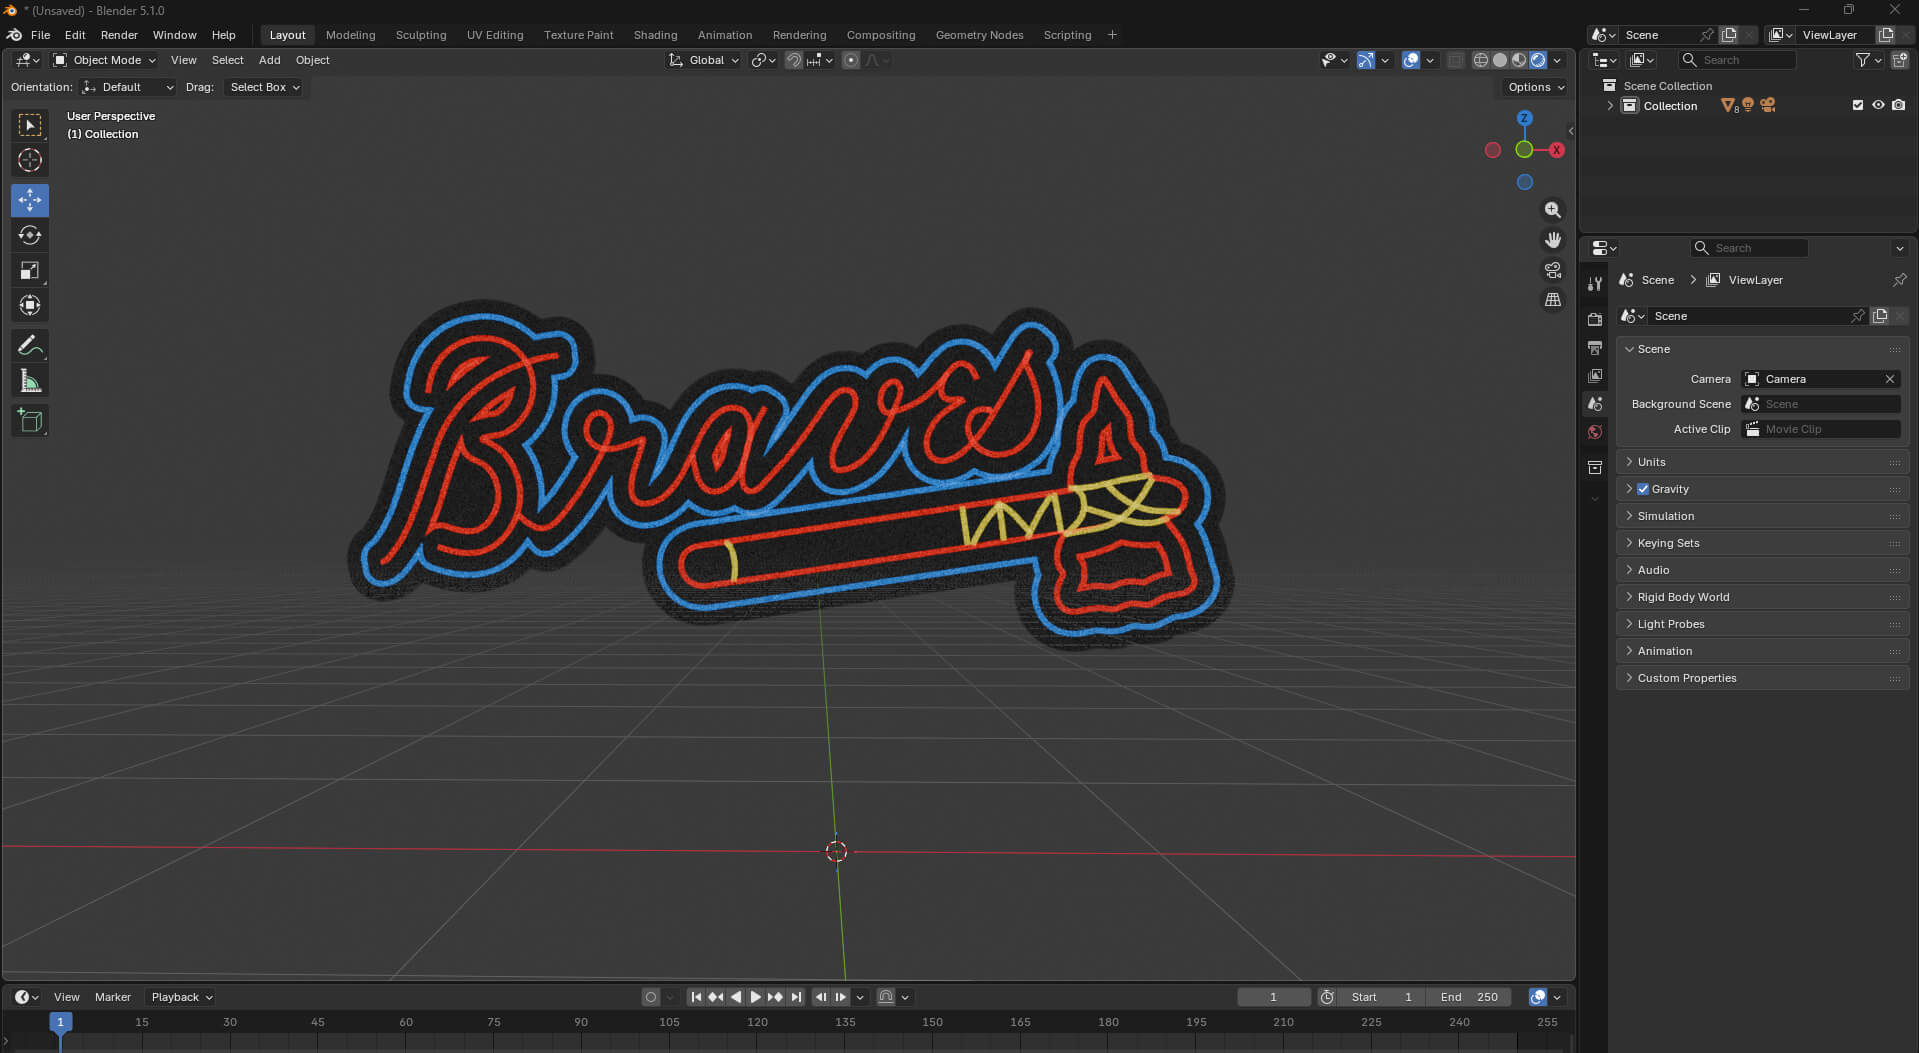This screenshot has width=1919, height=1053.
Task: Click the End frame 250 field
Action: click(1469, 997)
